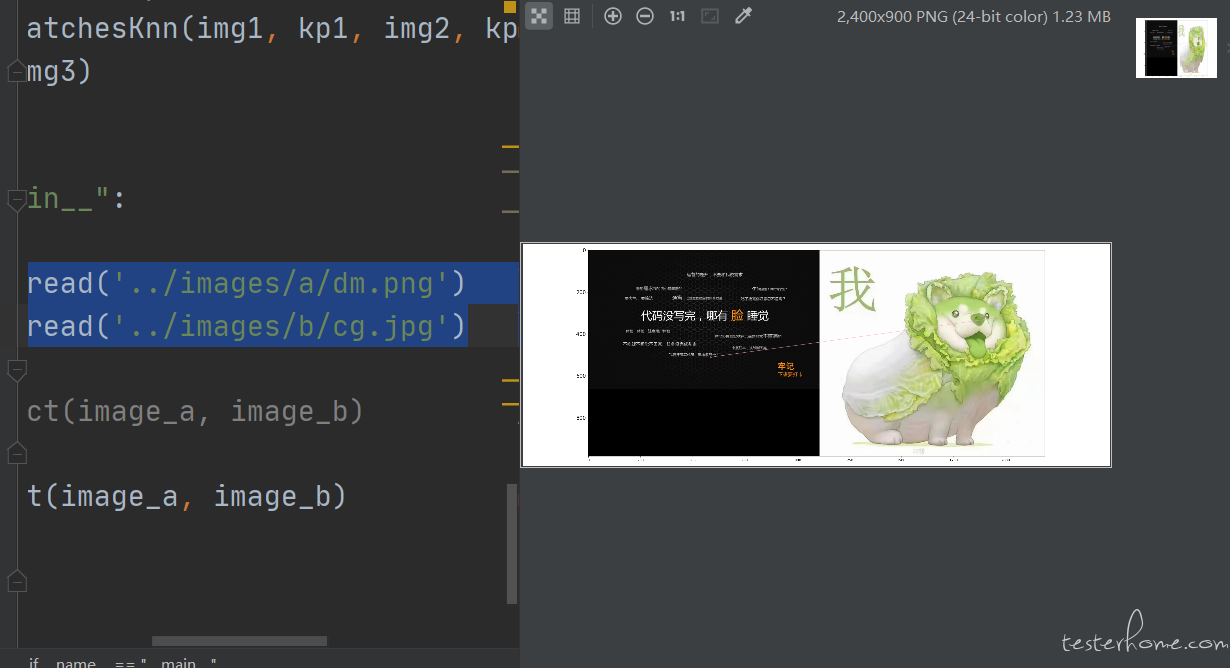Viewport: 1230px width, 668px height.
Task: Click the line 't(image_a, image_b)'
Action: click(187, 496)
